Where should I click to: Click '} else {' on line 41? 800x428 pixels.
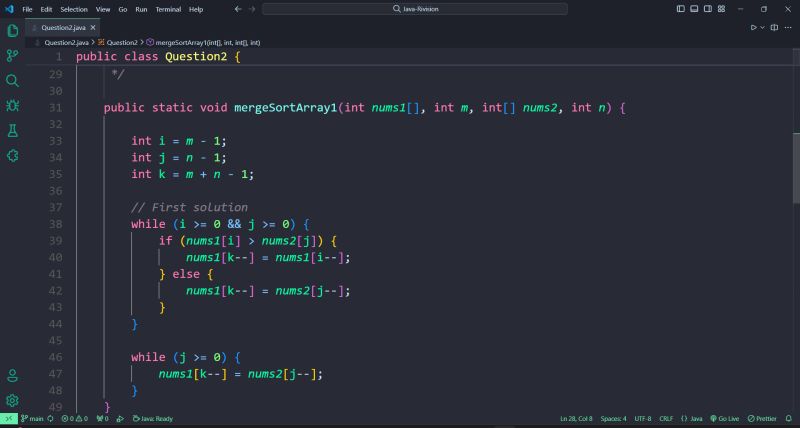(x=186, y=274)
